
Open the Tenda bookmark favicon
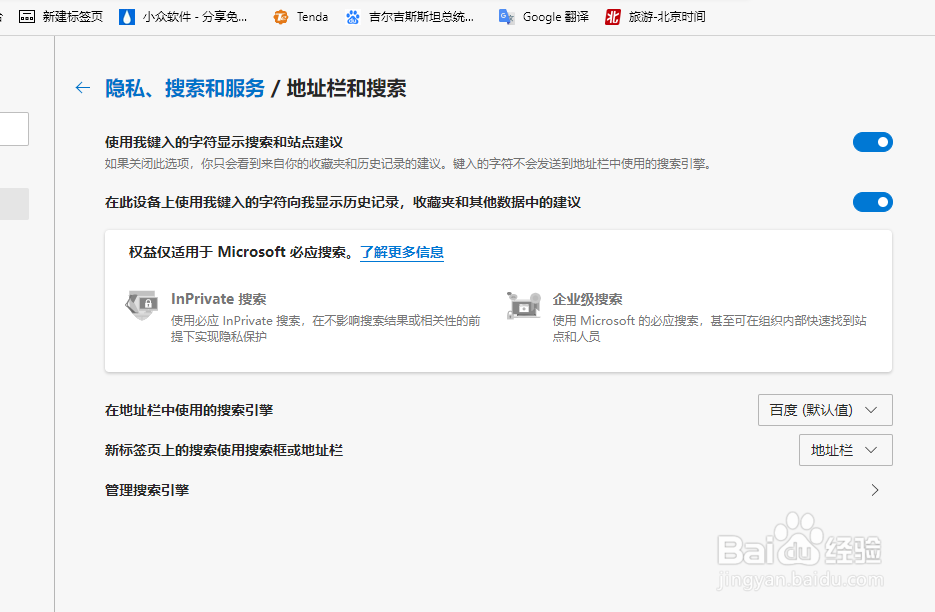281,17
